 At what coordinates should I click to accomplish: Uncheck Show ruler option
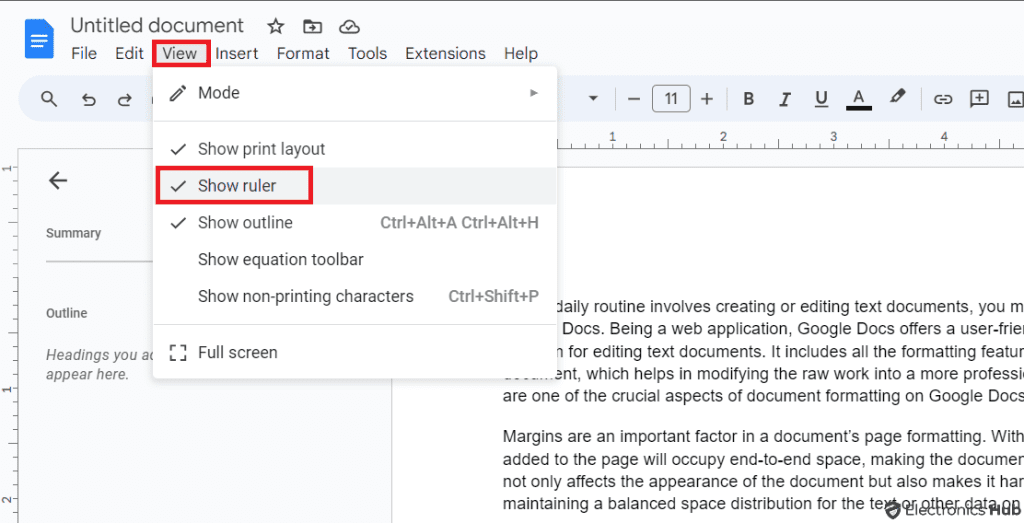(x=237, y=186)
